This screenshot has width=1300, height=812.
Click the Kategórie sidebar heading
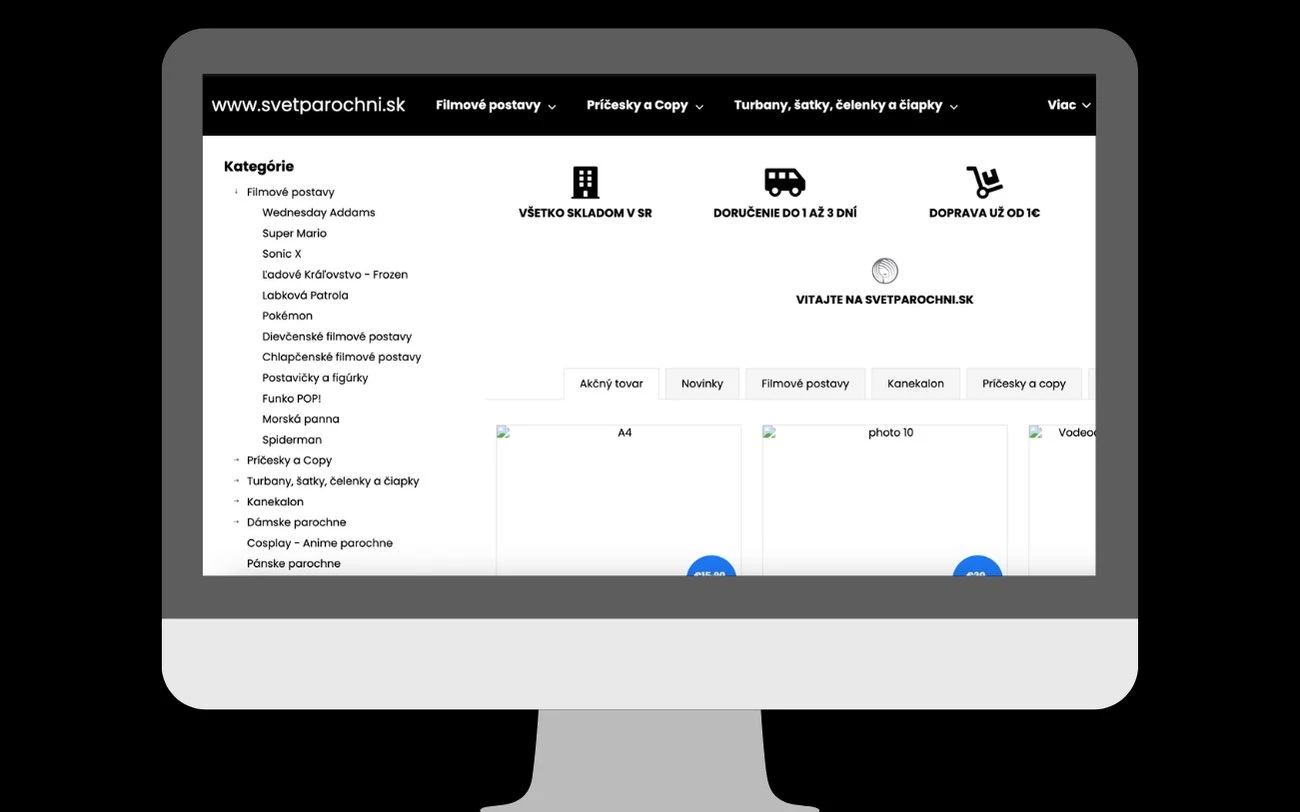pyautogui.click(x=259, y=167)
